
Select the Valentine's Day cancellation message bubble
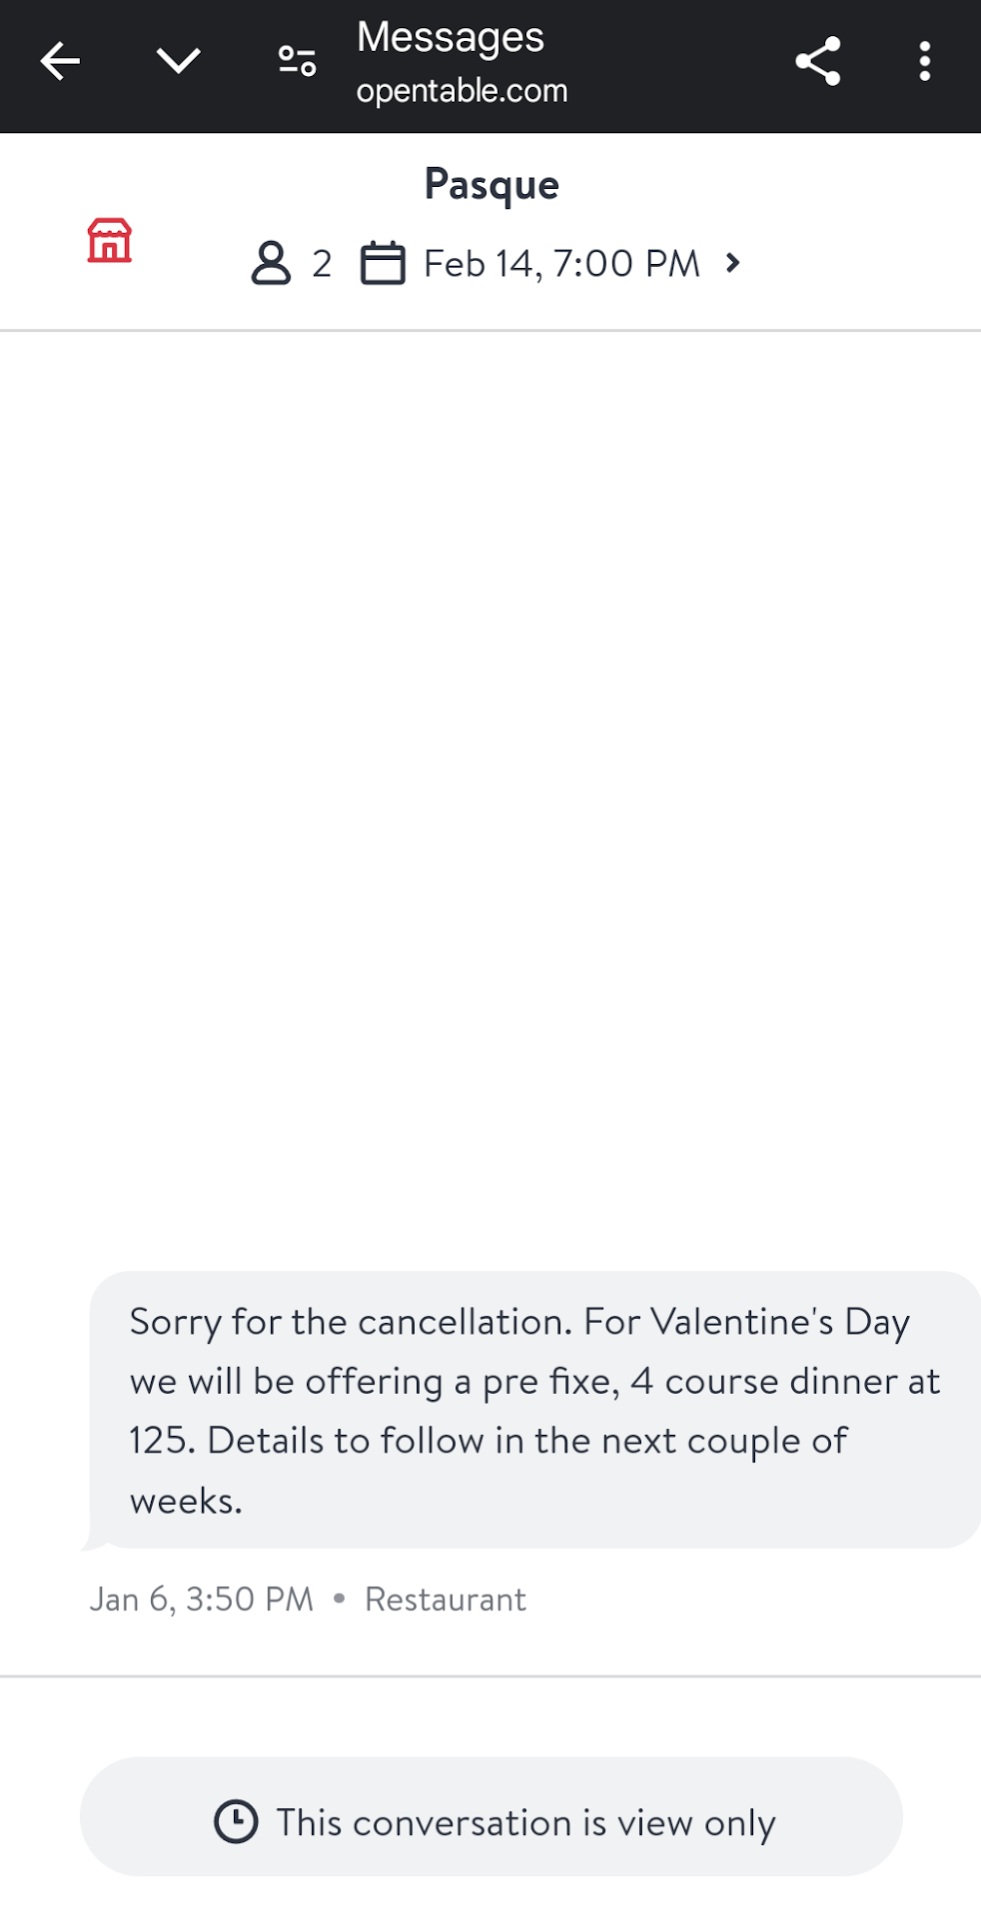tap(535, 1410)
